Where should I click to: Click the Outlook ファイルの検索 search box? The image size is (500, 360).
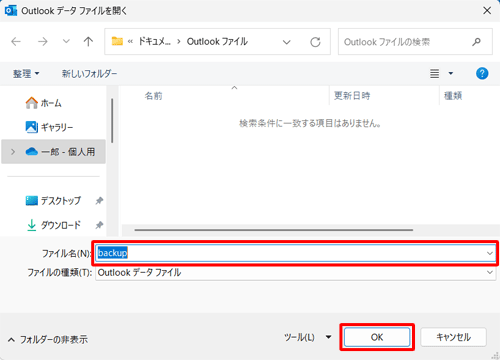click(415, 42)
